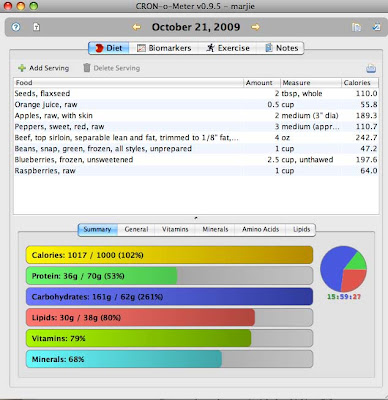The width and height of the screenshot is (388, 400).
Task: Select the Vitamins nutrient tab
Action: [x=175, y=229]
